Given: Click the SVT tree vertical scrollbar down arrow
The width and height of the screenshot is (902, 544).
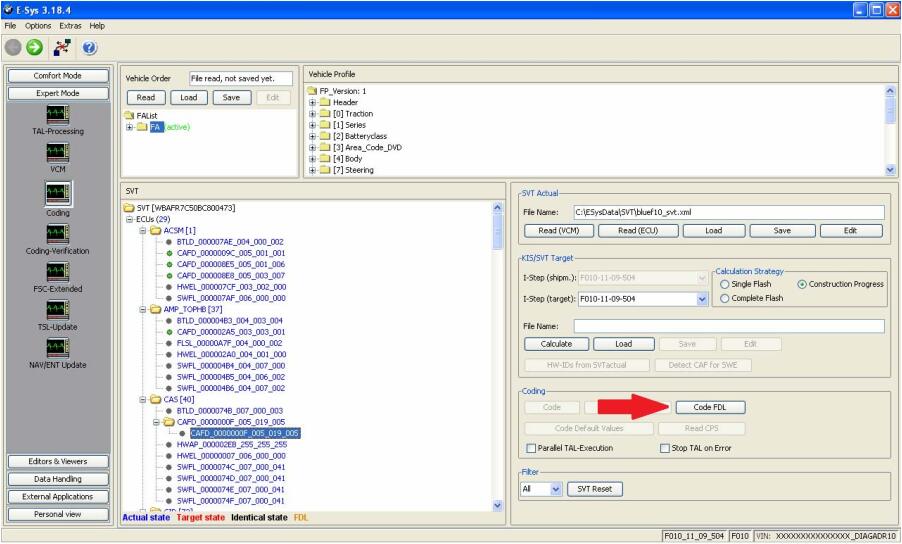Looking at the screenshot, I should [498, 505].
